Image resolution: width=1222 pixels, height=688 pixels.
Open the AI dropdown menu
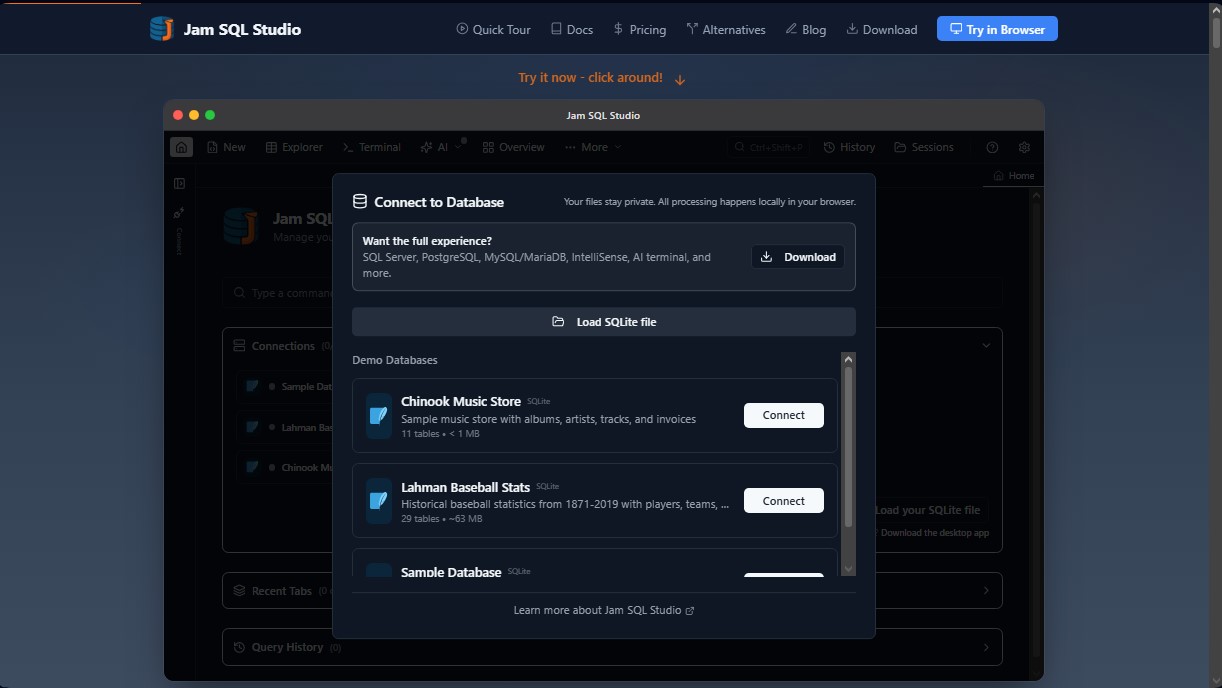pyautogui.click(x=441, y=147)
